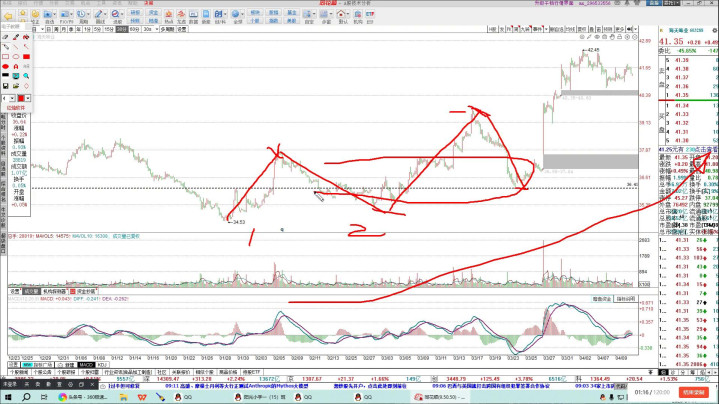Click the red stop recording button
The height and width of the screenshot is (404, 719).
[694, 393]
